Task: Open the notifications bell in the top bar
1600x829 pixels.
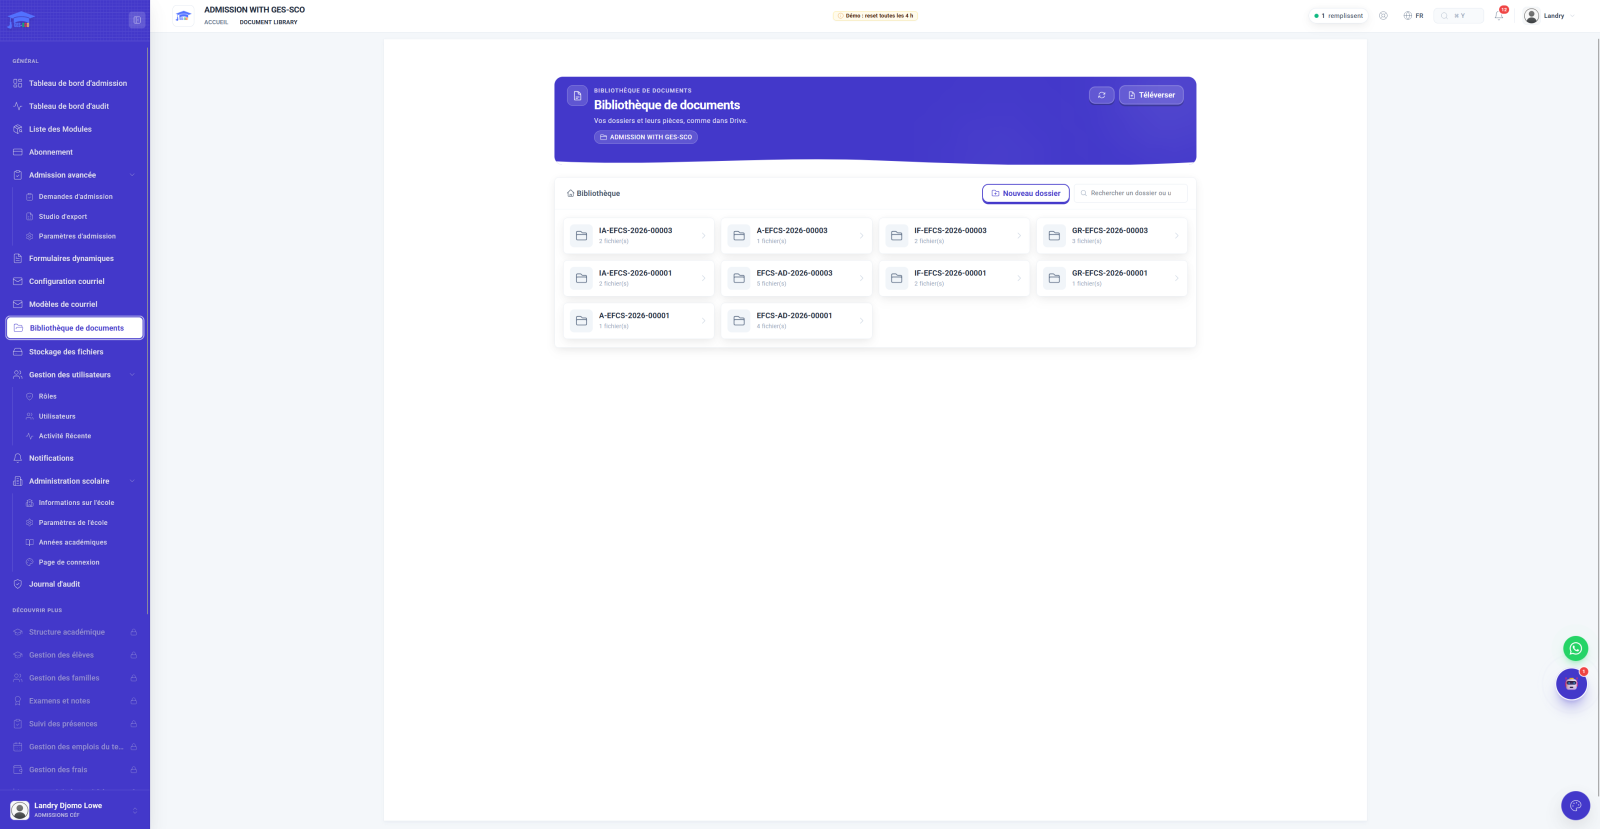Action: coord(1499,15)
